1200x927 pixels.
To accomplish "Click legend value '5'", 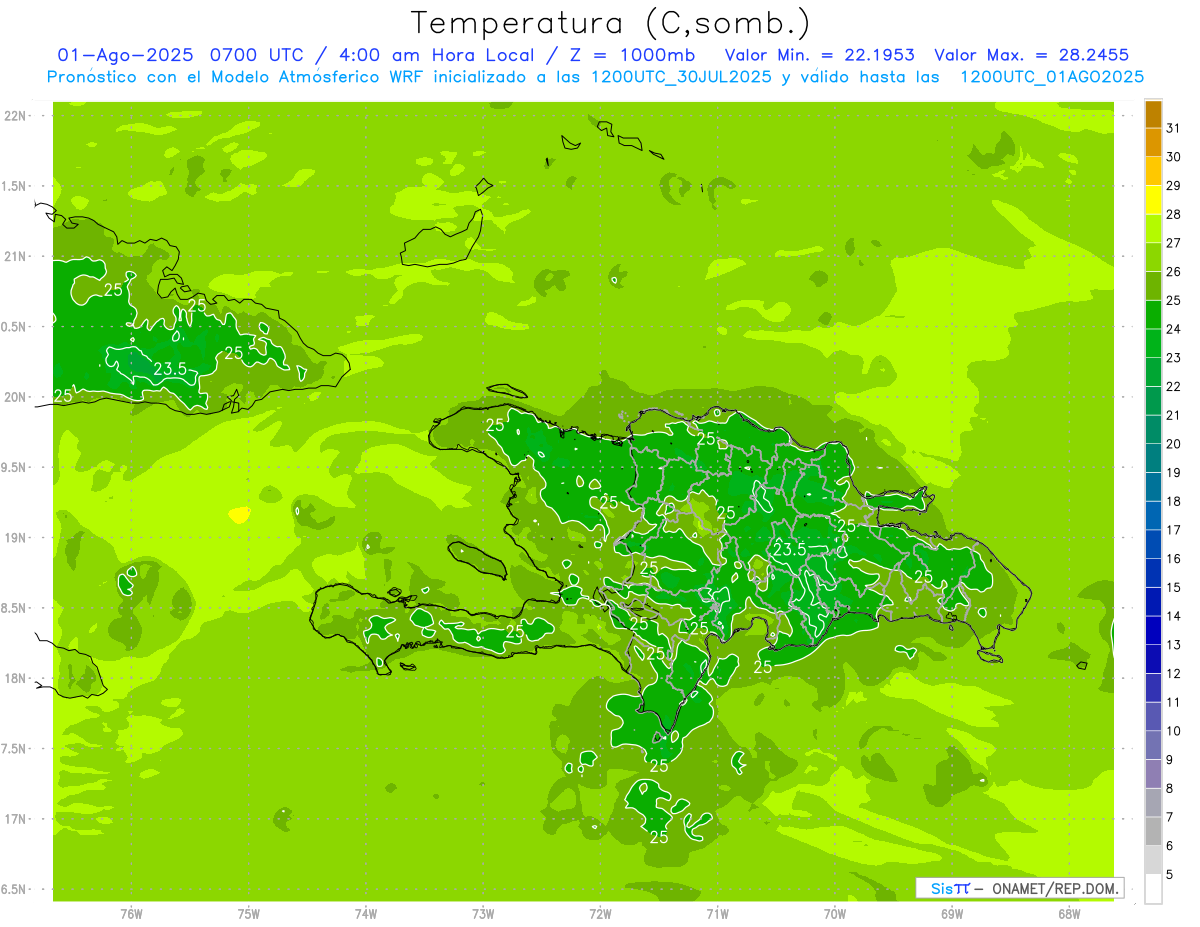I will click(1170, 875).
